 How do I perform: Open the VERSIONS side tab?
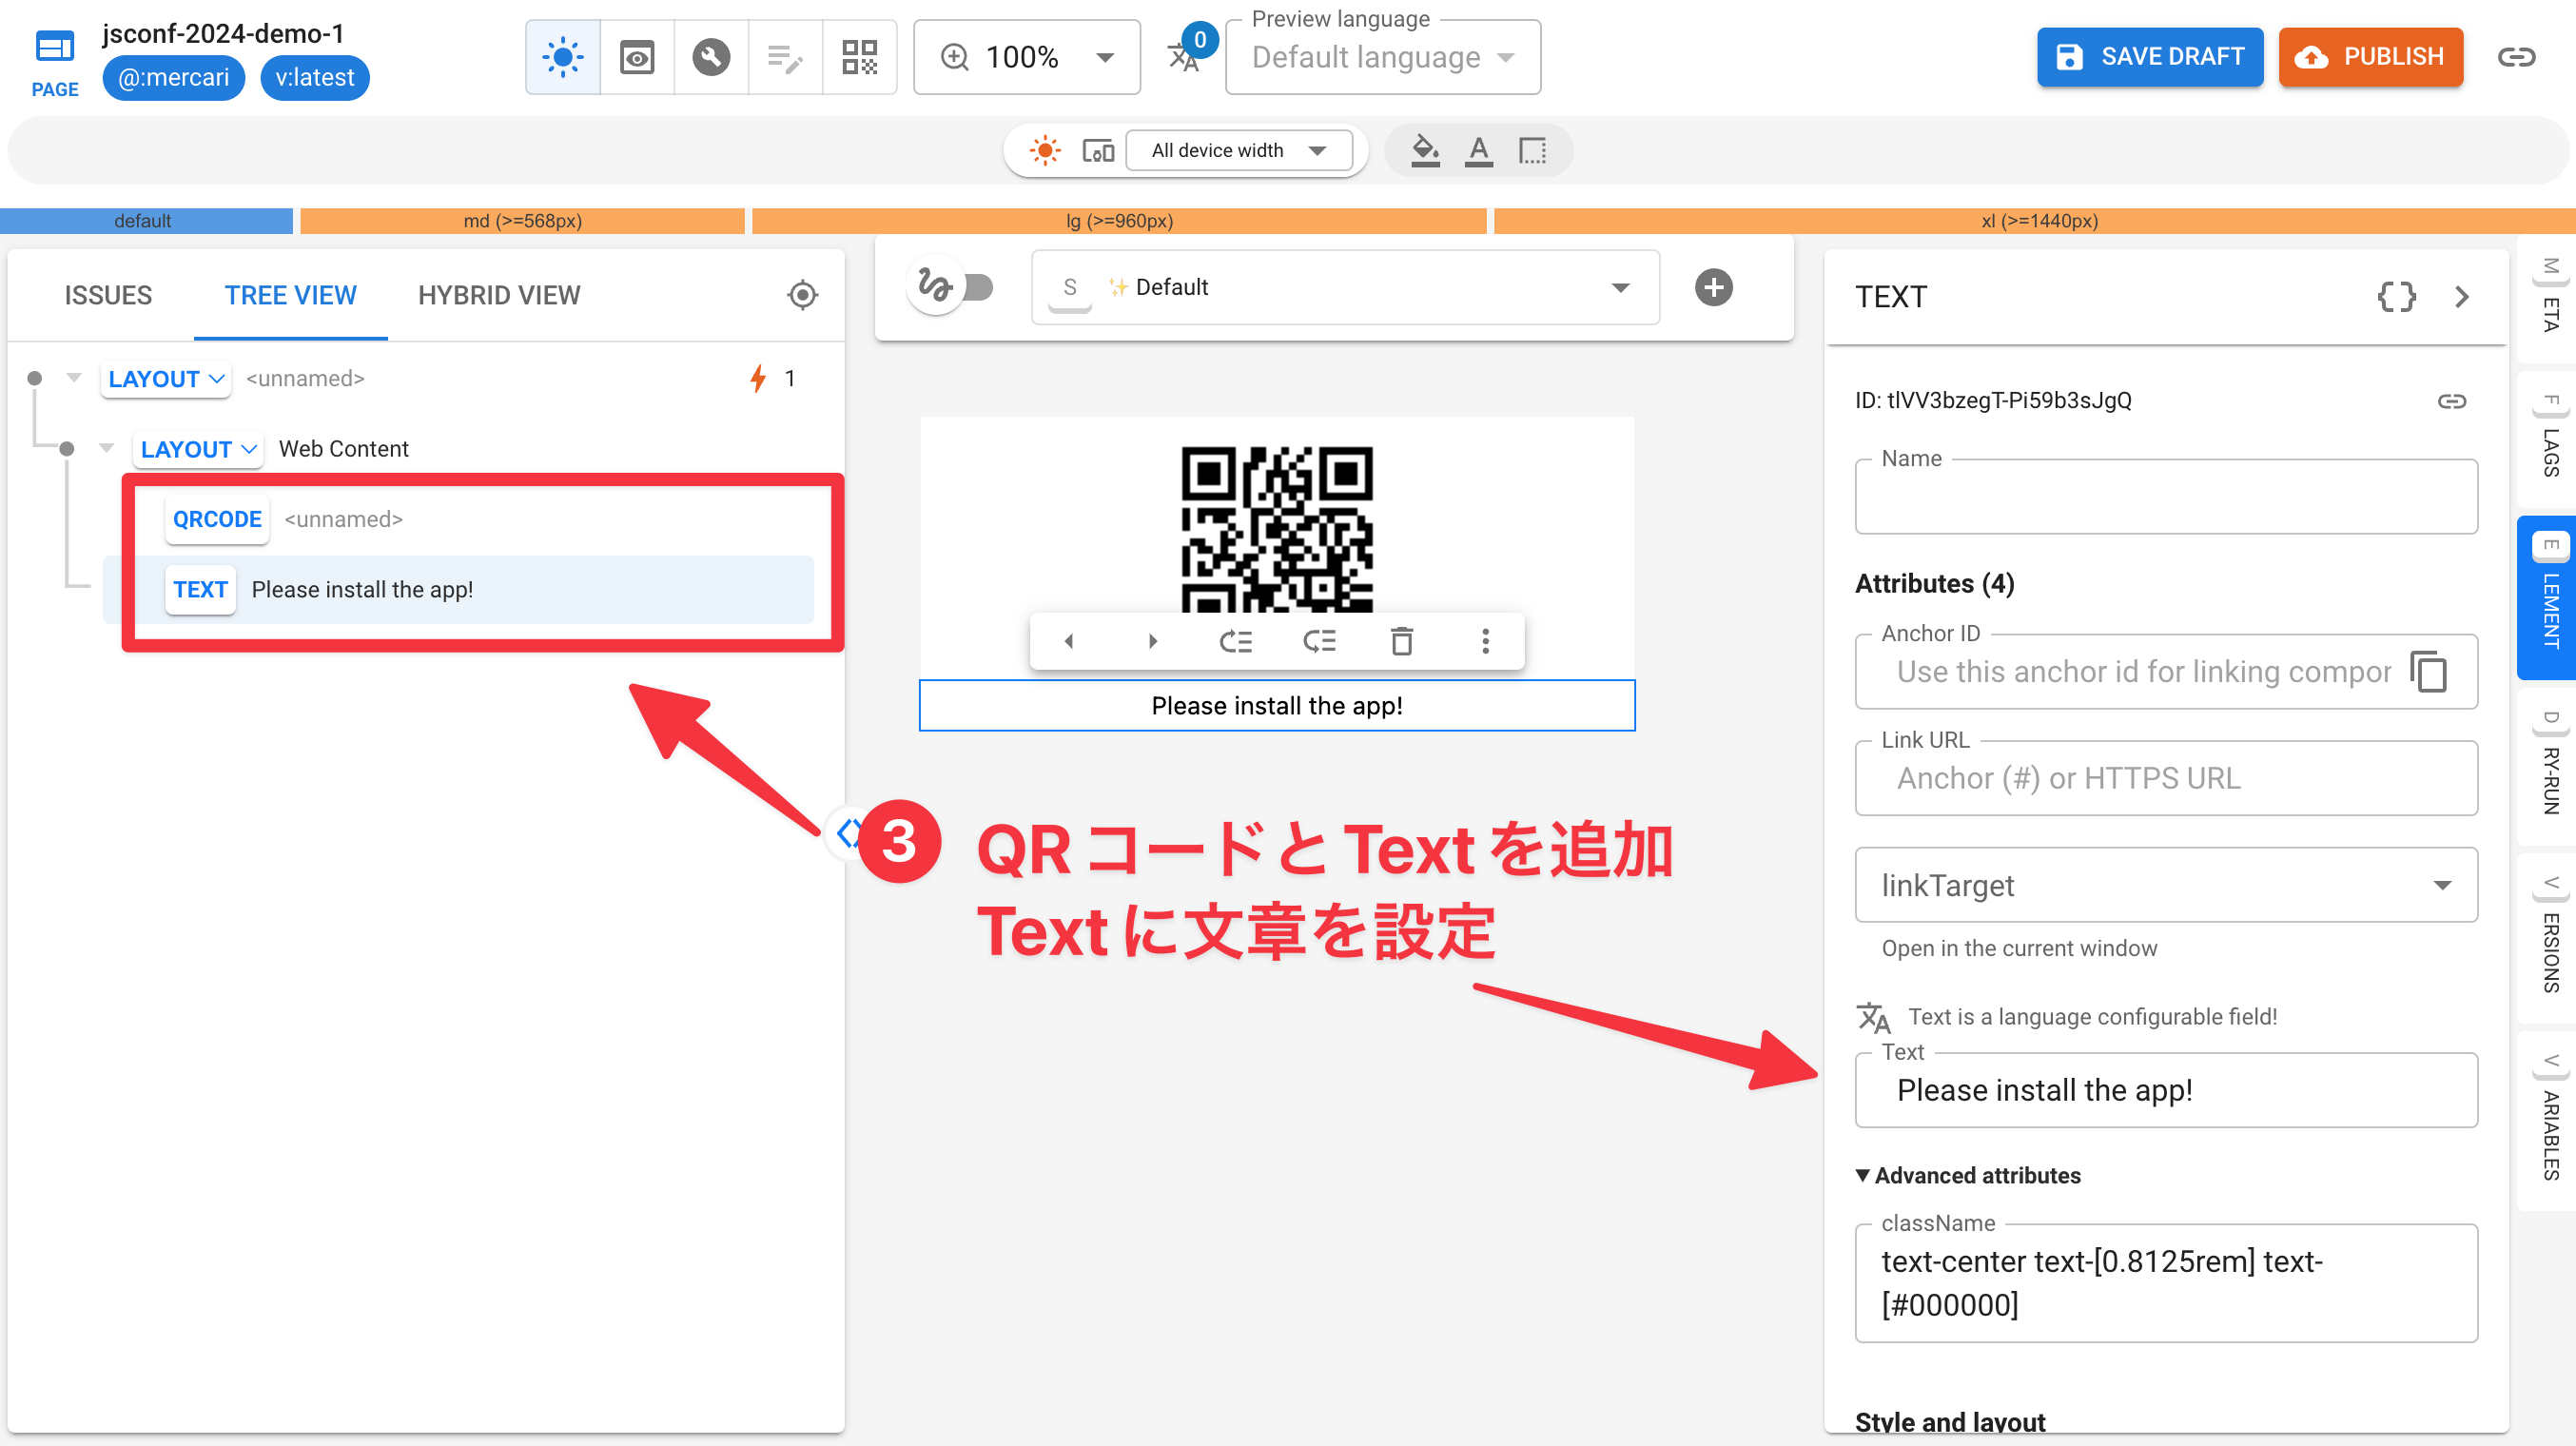tap(2550, 936)
